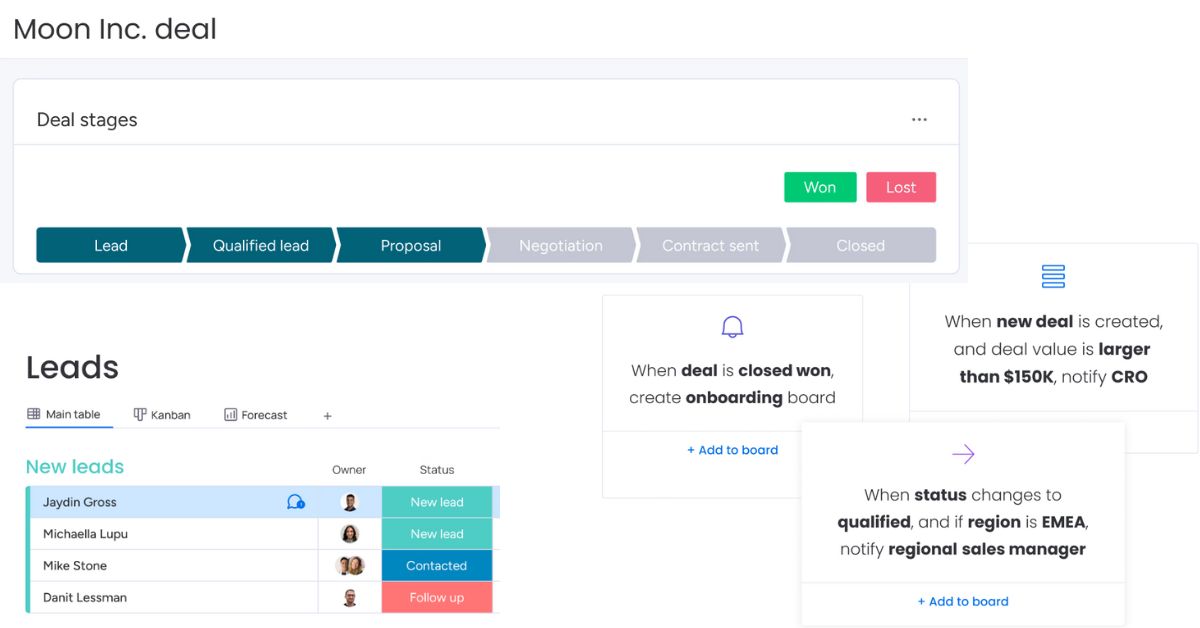Switch to the Main table tab
This screenshot has height=628, width=1200.
coord(67,414)
